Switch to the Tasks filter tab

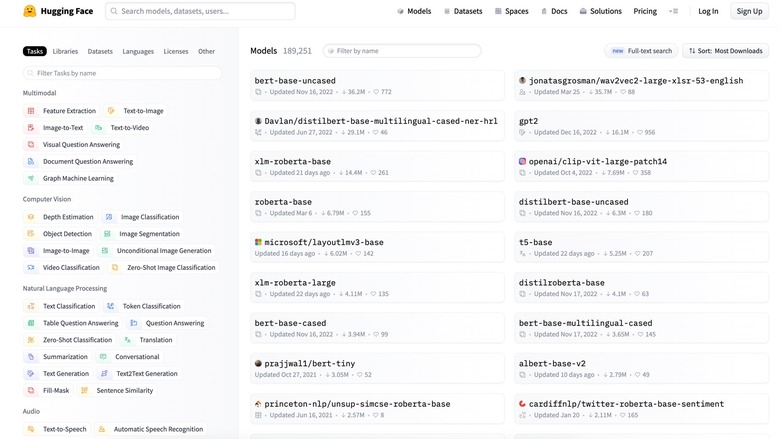pos(35,51)
